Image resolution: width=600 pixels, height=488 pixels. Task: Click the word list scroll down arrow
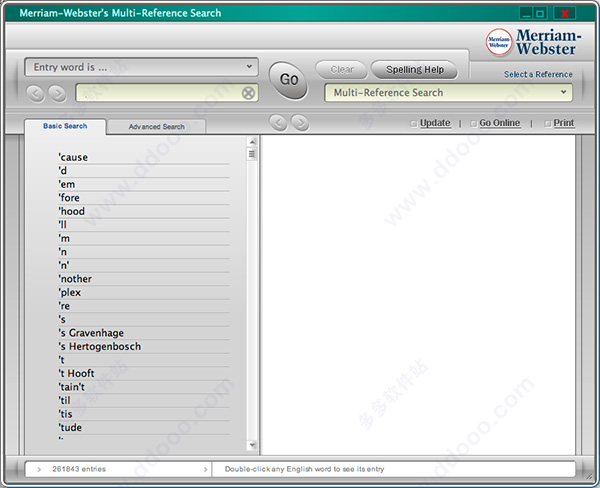(x=252, y=445)
